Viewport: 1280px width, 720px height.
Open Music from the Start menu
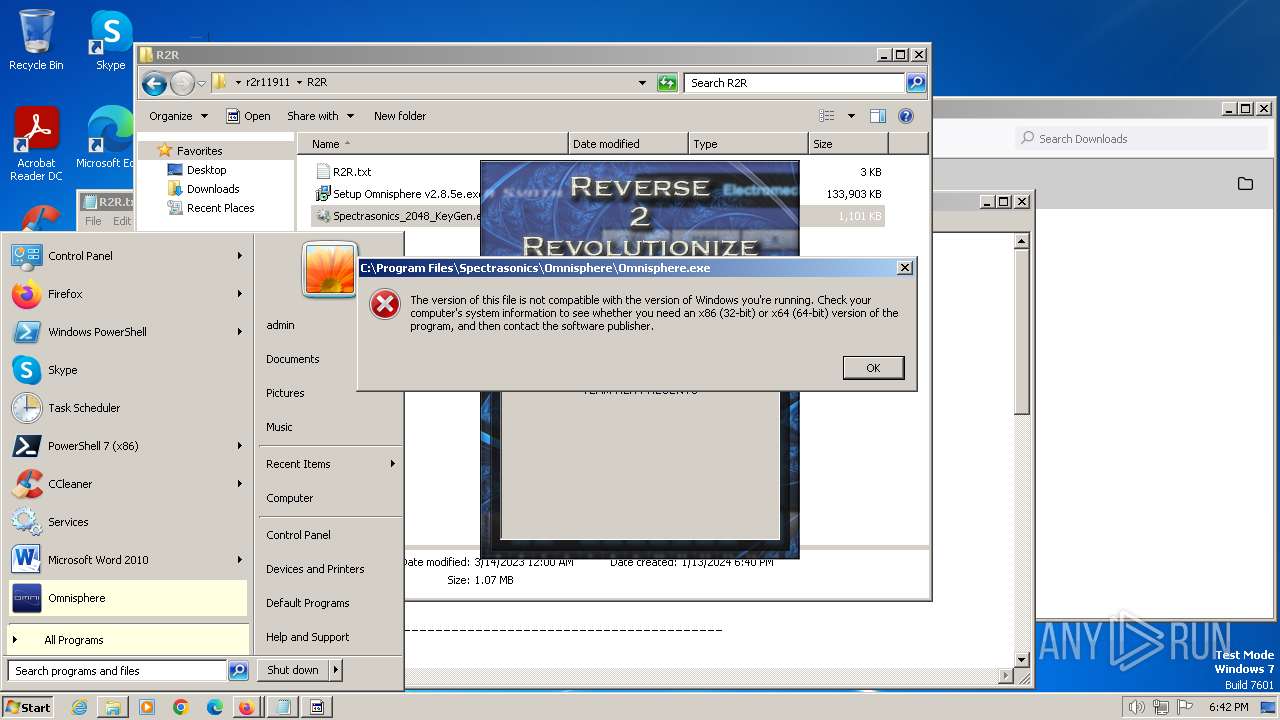(x=279, y=427)
